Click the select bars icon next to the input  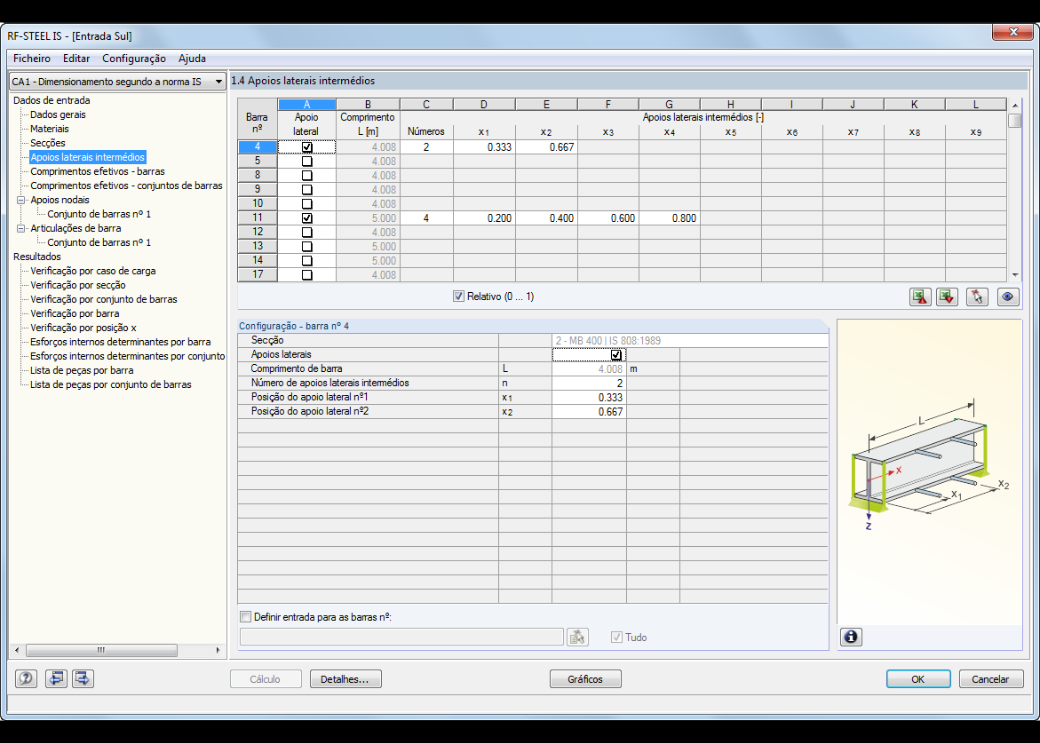coord(578,637)
